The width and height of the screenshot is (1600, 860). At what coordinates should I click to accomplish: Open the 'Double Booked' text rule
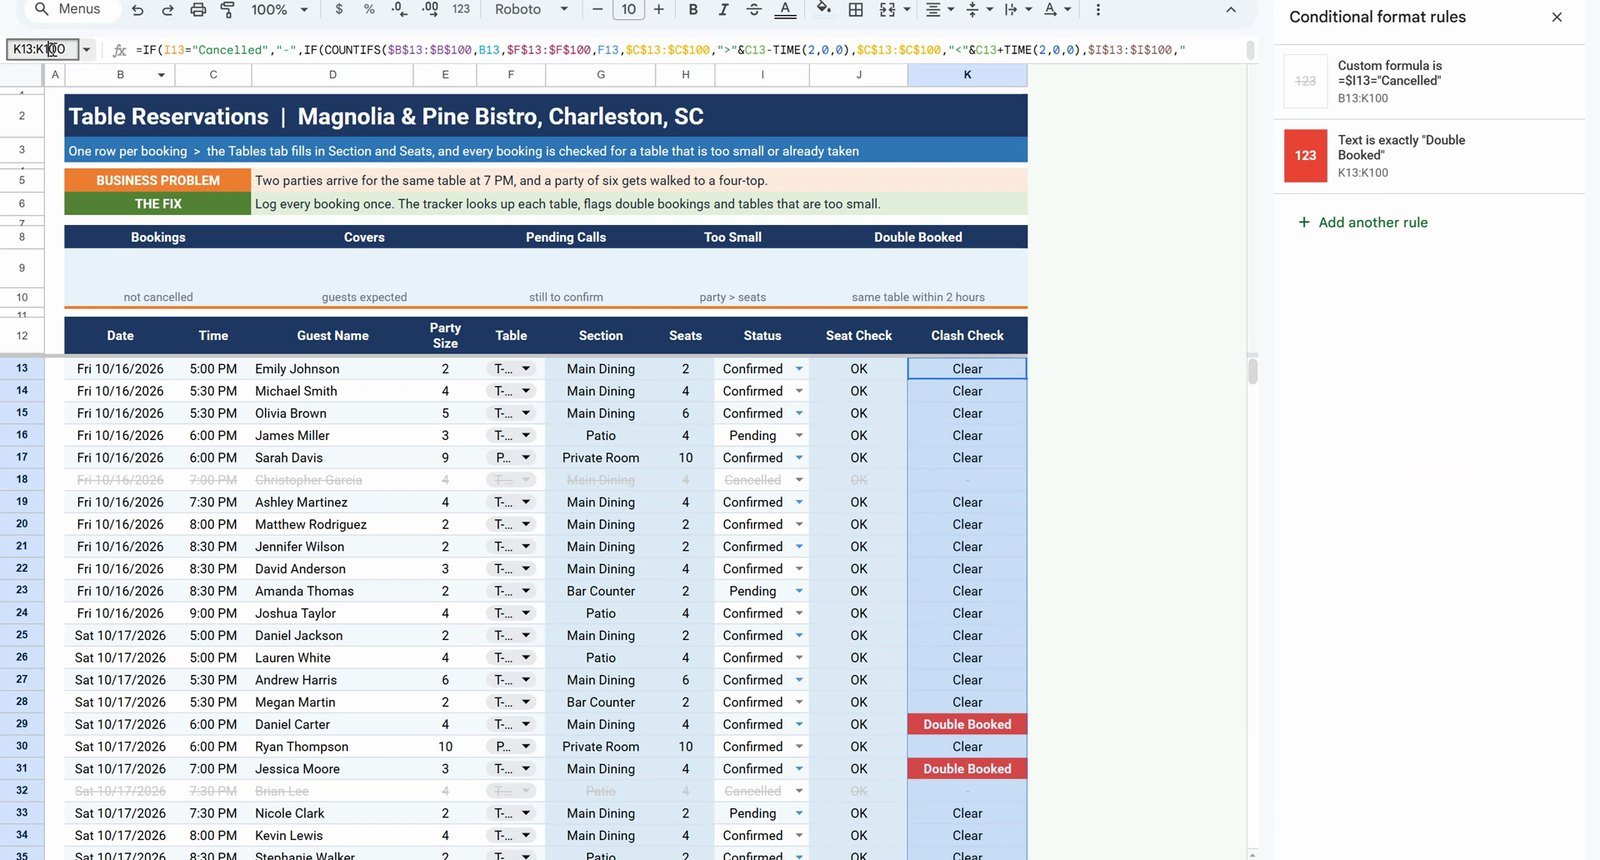[1430, 156]
